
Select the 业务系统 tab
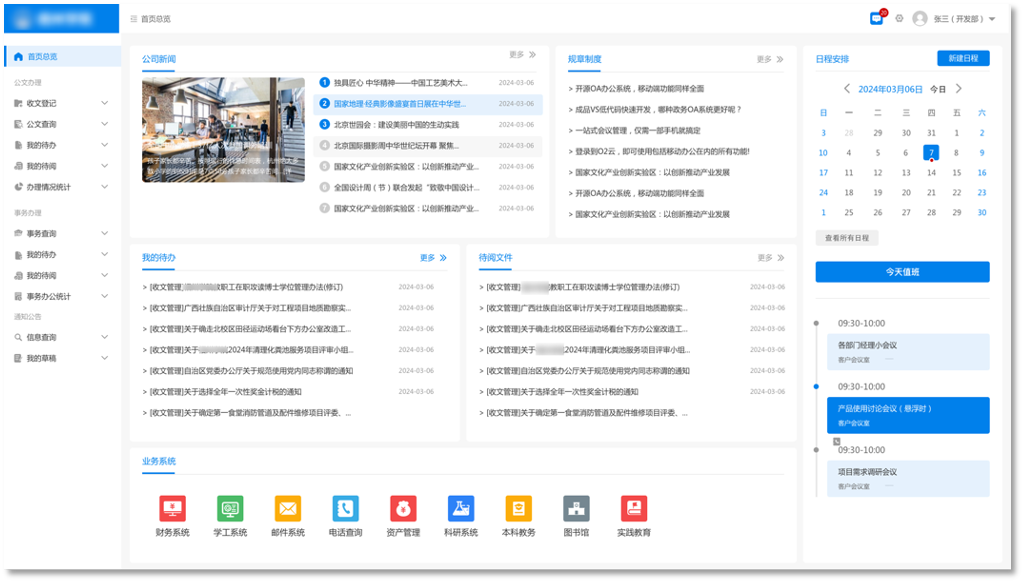click(159, 461)
